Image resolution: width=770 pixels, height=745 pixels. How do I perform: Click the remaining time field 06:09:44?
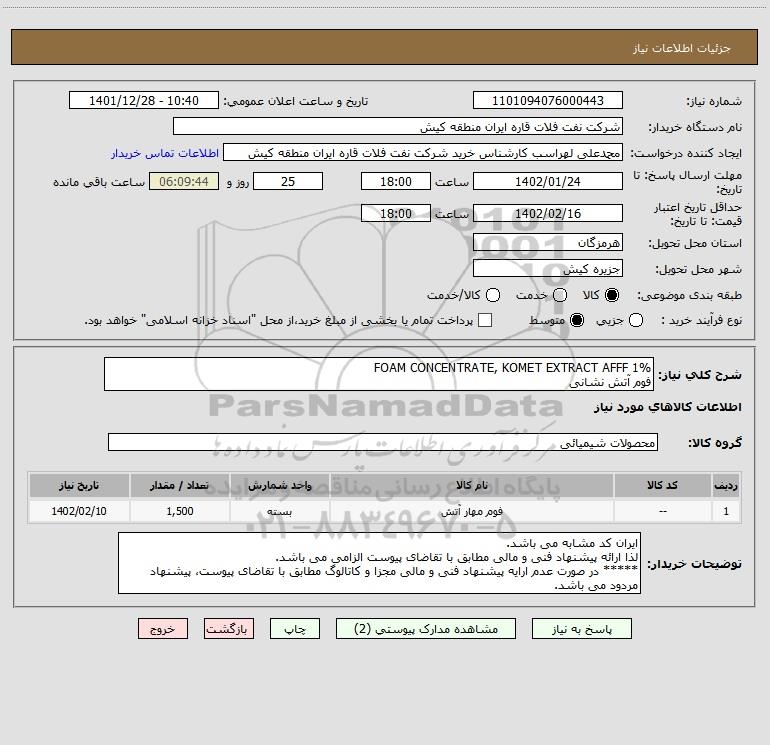[x=184, y=181]
